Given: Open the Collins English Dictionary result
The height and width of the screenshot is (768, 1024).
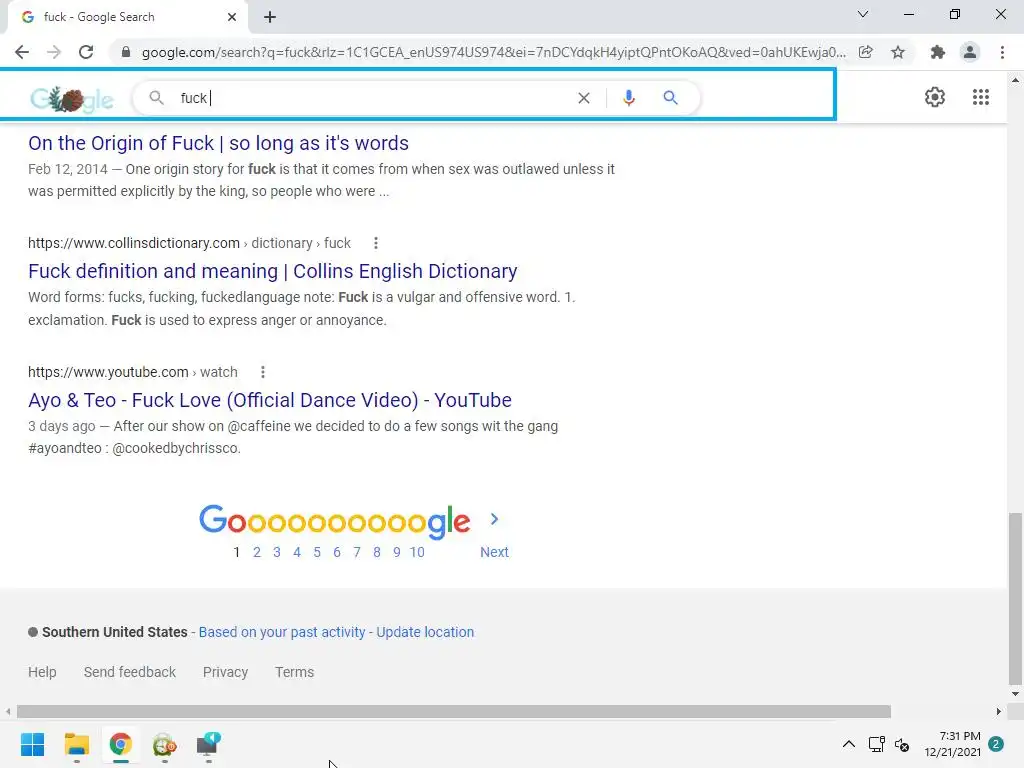Looking at the screenshot, I should [x=272, y=271].
